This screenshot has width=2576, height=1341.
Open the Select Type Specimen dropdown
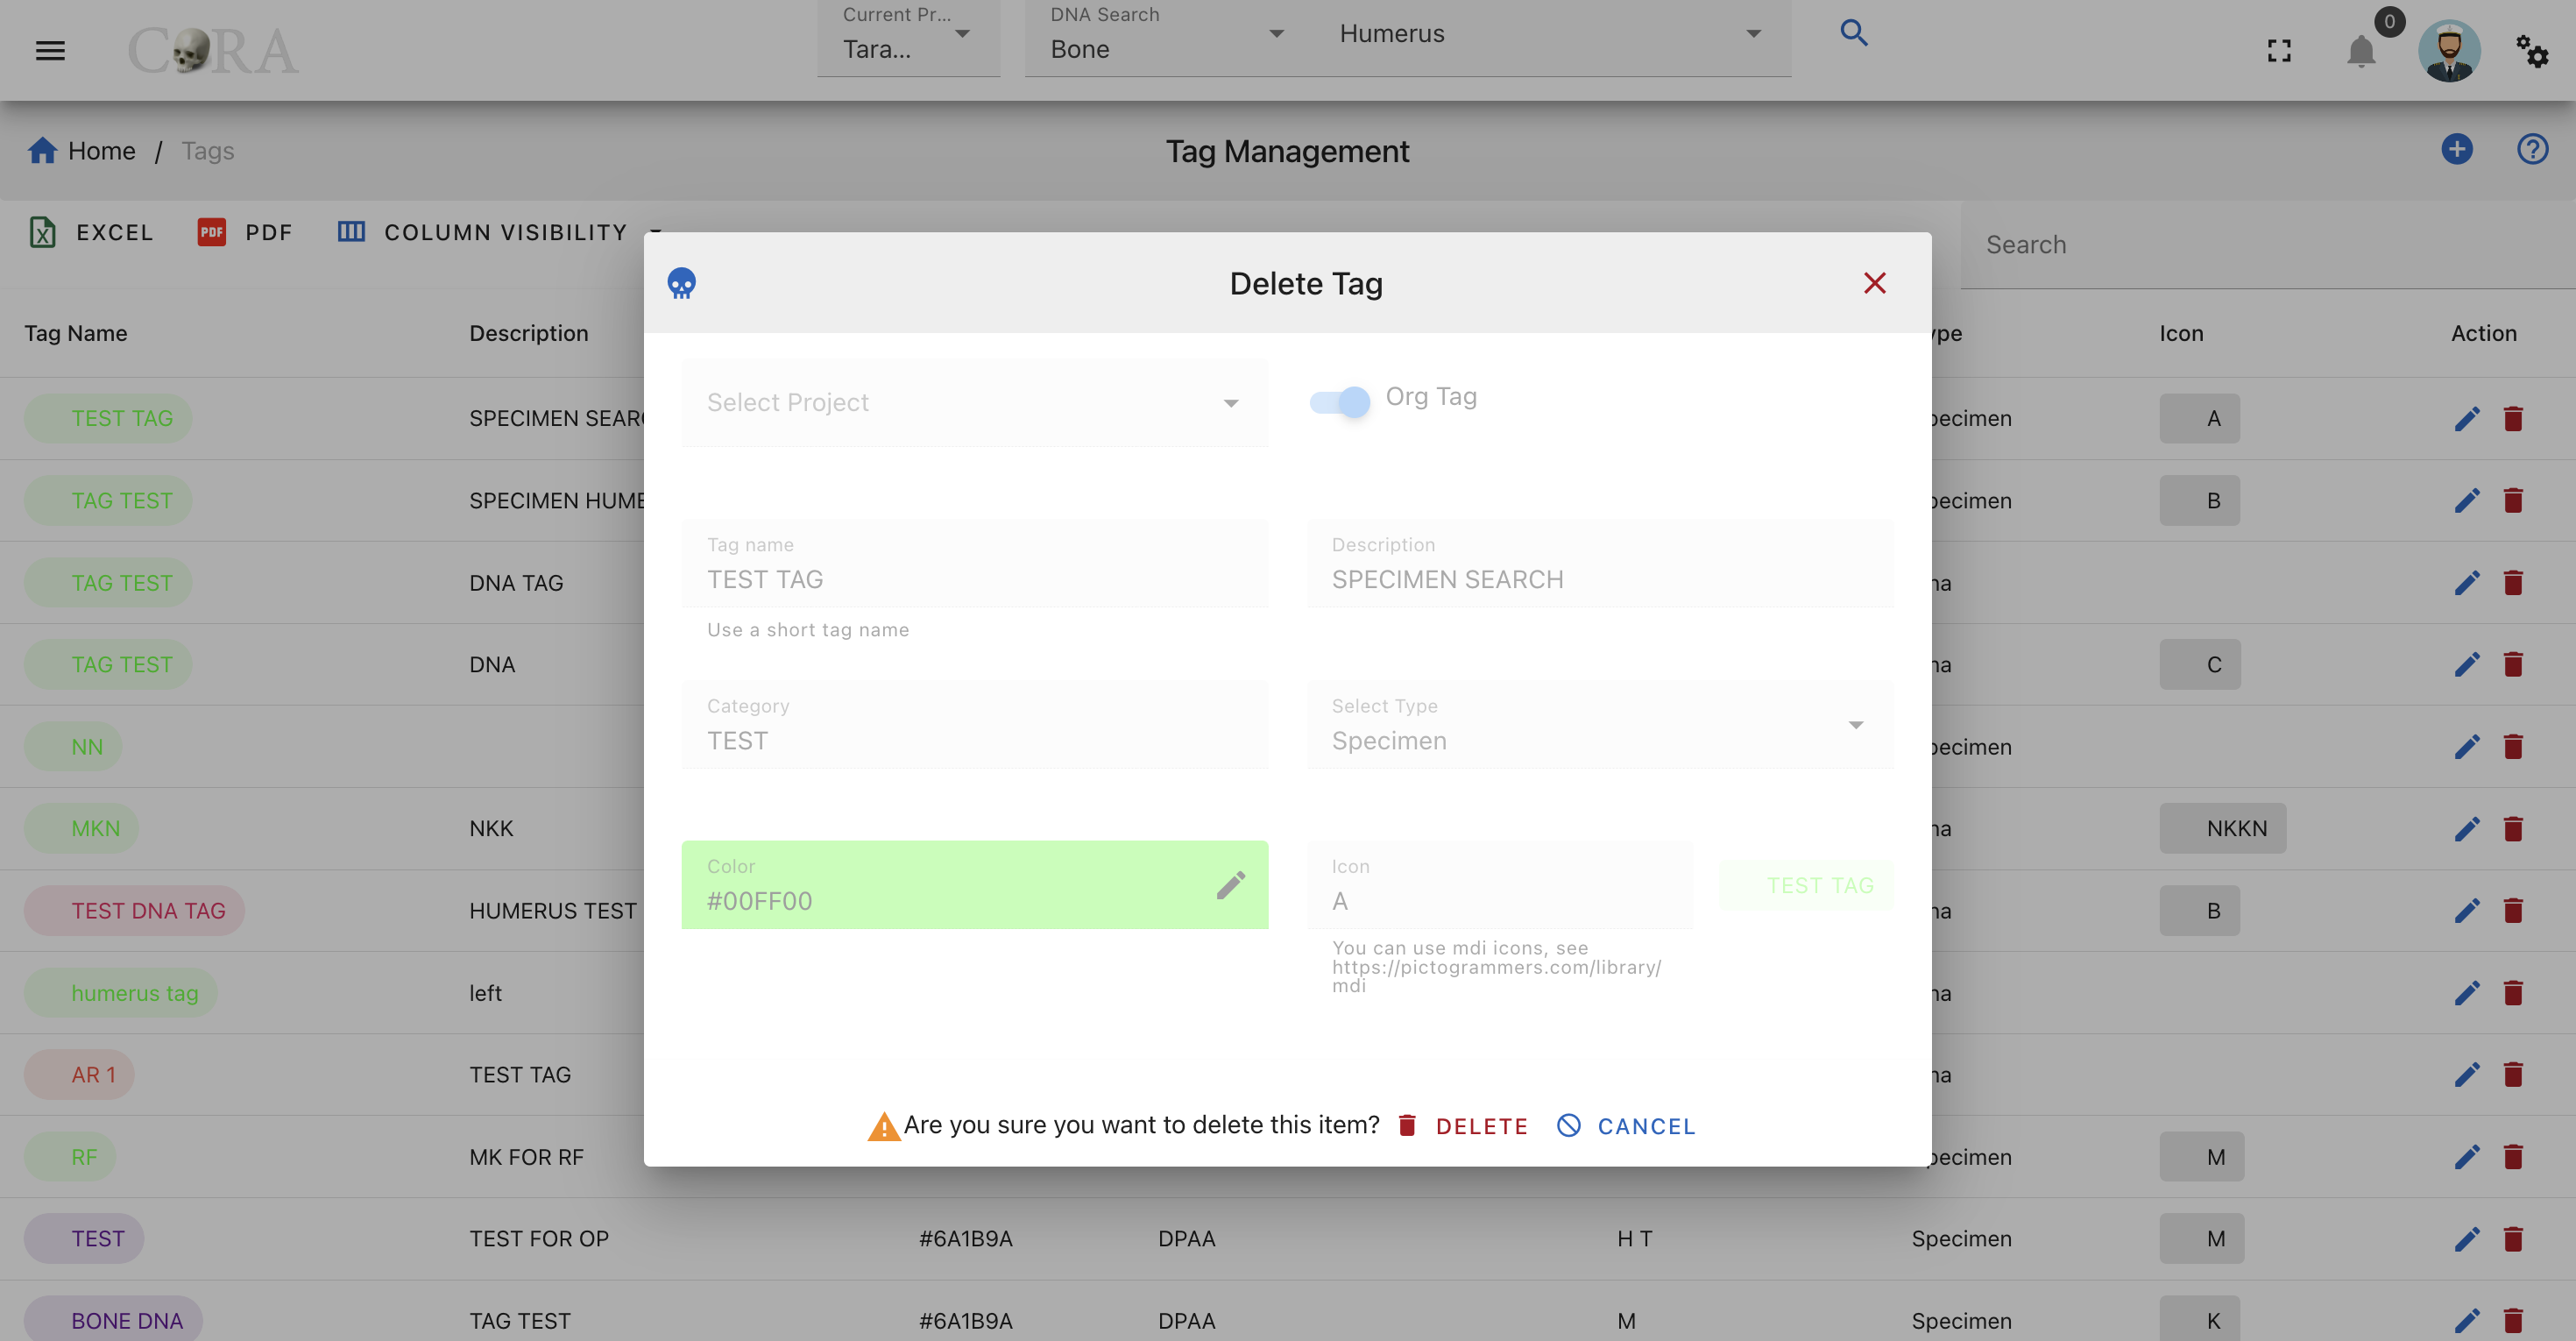pyautogui.click(x=1600, y=725)
